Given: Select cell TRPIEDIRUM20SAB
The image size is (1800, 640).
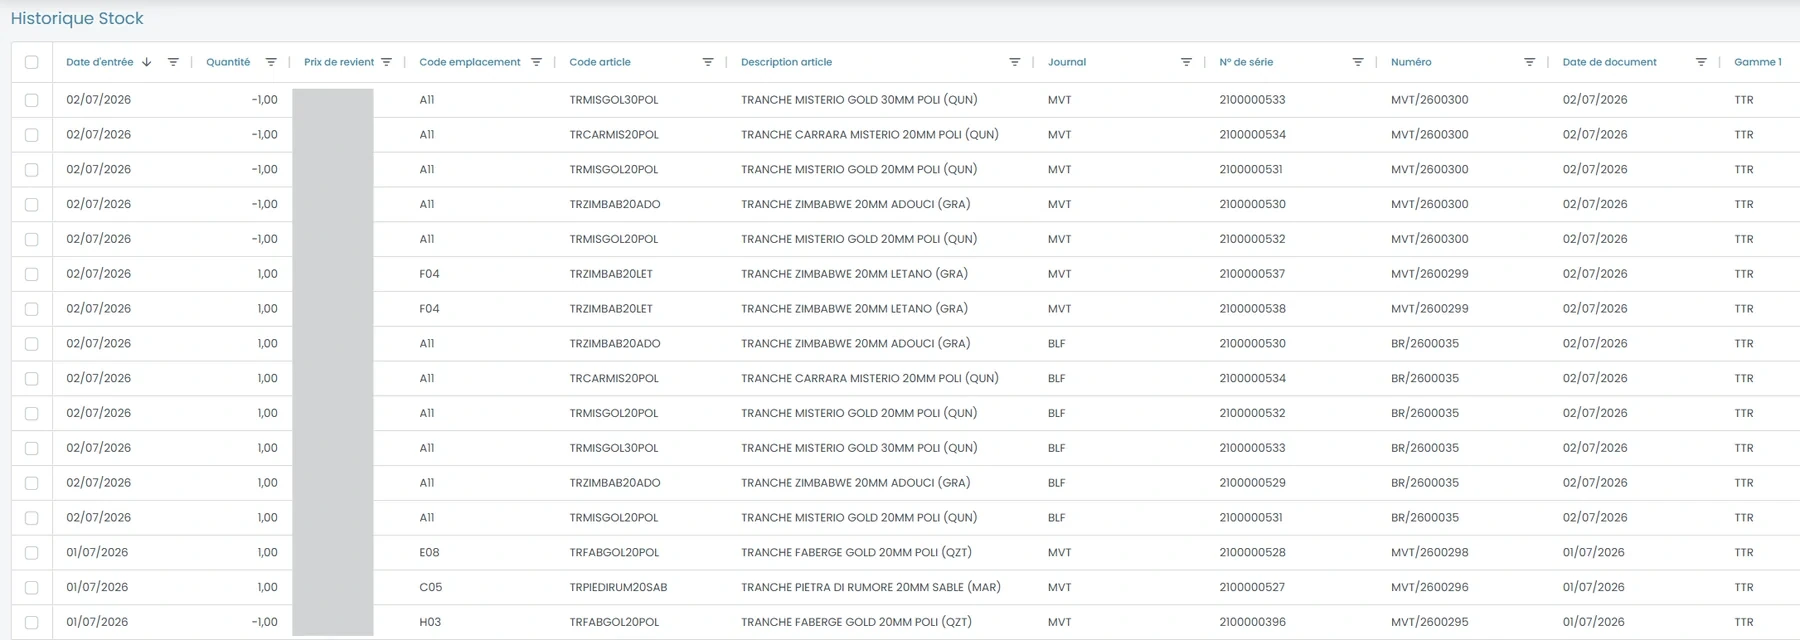Looking at the screenshot, I should pos(618,587).
